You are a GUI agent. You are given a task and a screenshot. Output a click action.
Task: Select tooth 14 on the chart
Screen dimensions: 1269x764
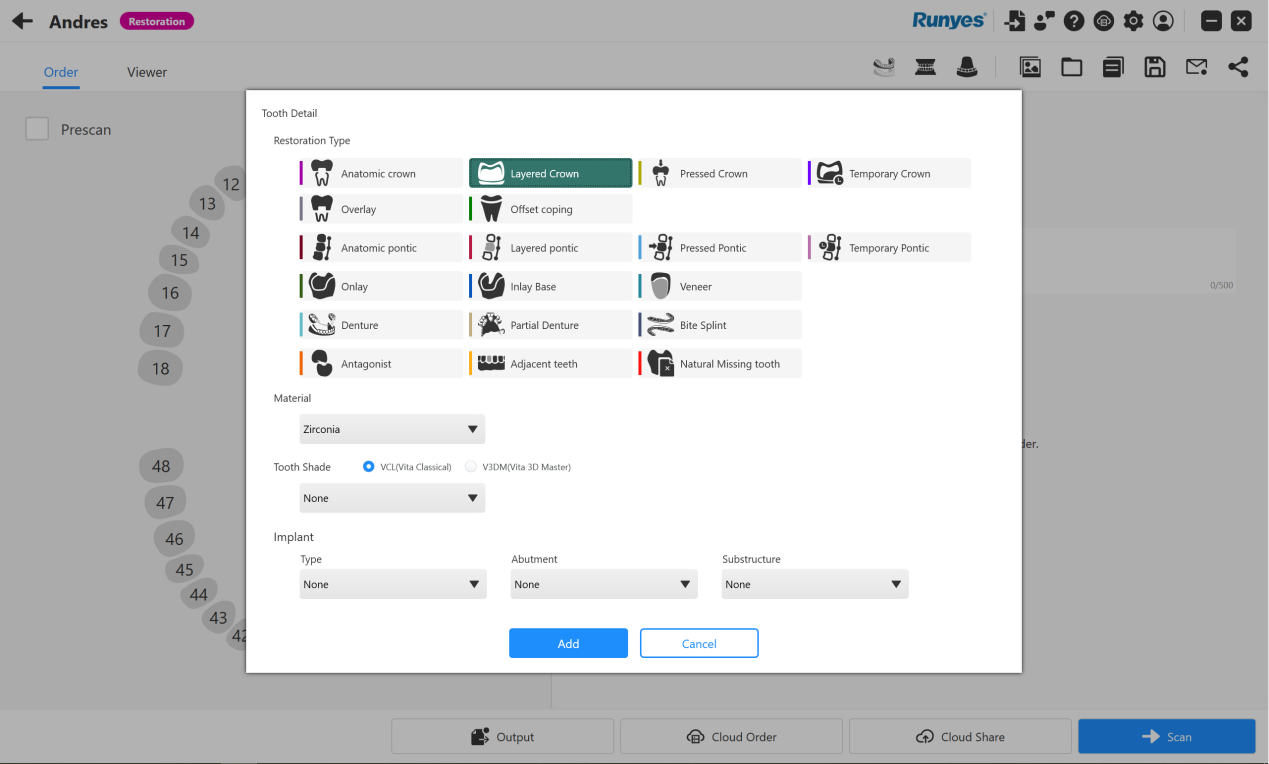[190, 233]
